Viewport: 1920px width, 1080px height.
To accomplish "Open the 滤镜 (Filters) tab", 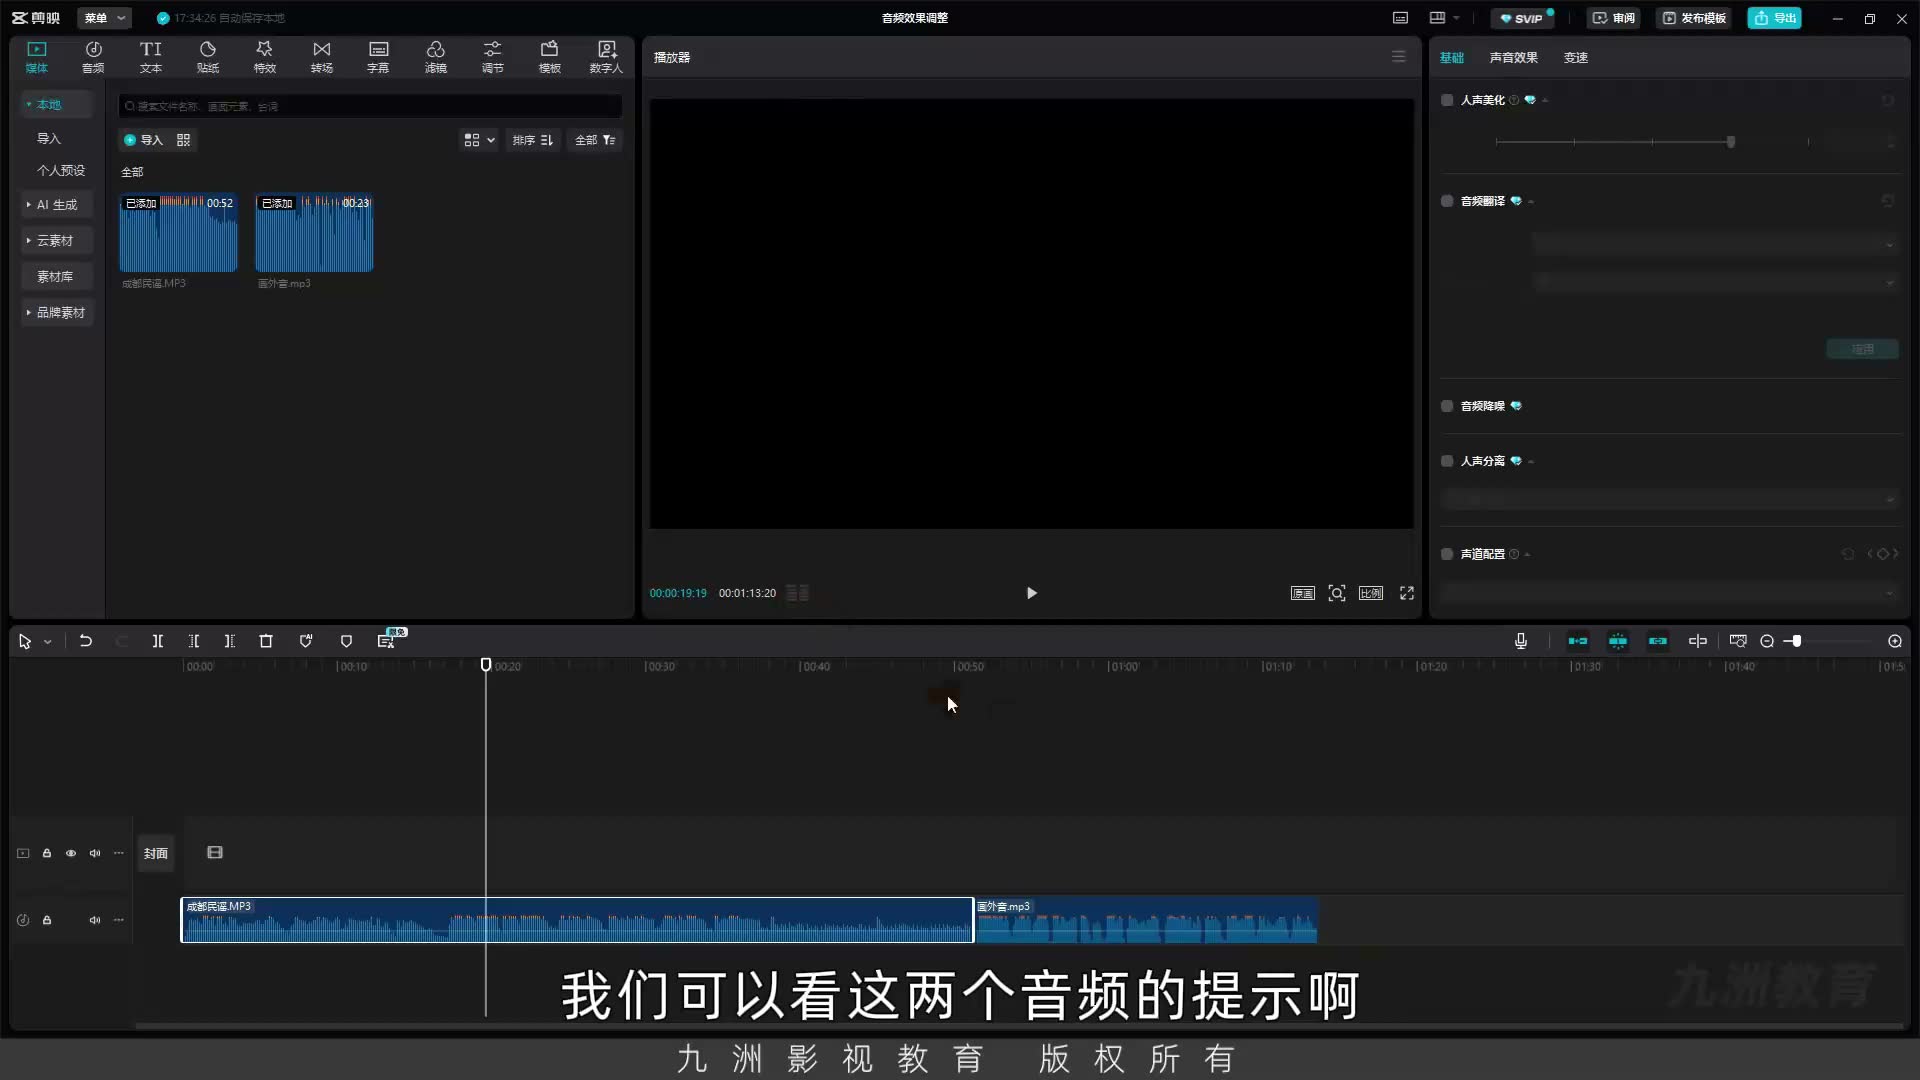I will pyautogui.click(x=435, y=57).
